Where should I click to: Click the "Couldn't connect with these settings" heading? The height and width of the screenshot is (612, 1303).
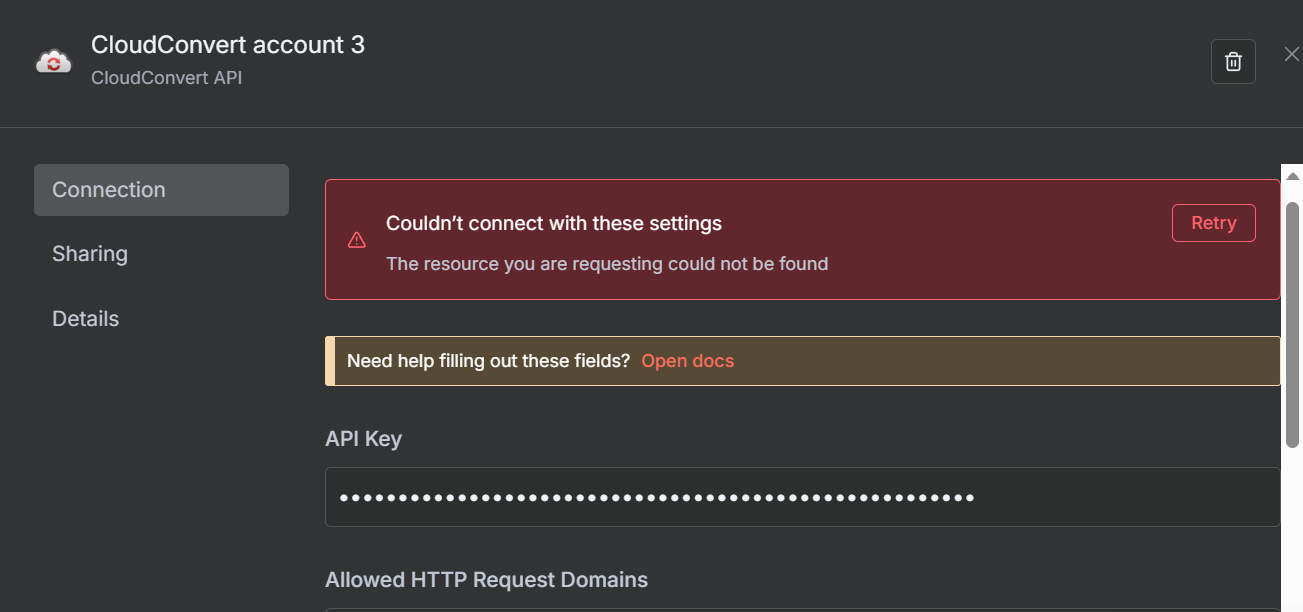(x=554, y=223)
